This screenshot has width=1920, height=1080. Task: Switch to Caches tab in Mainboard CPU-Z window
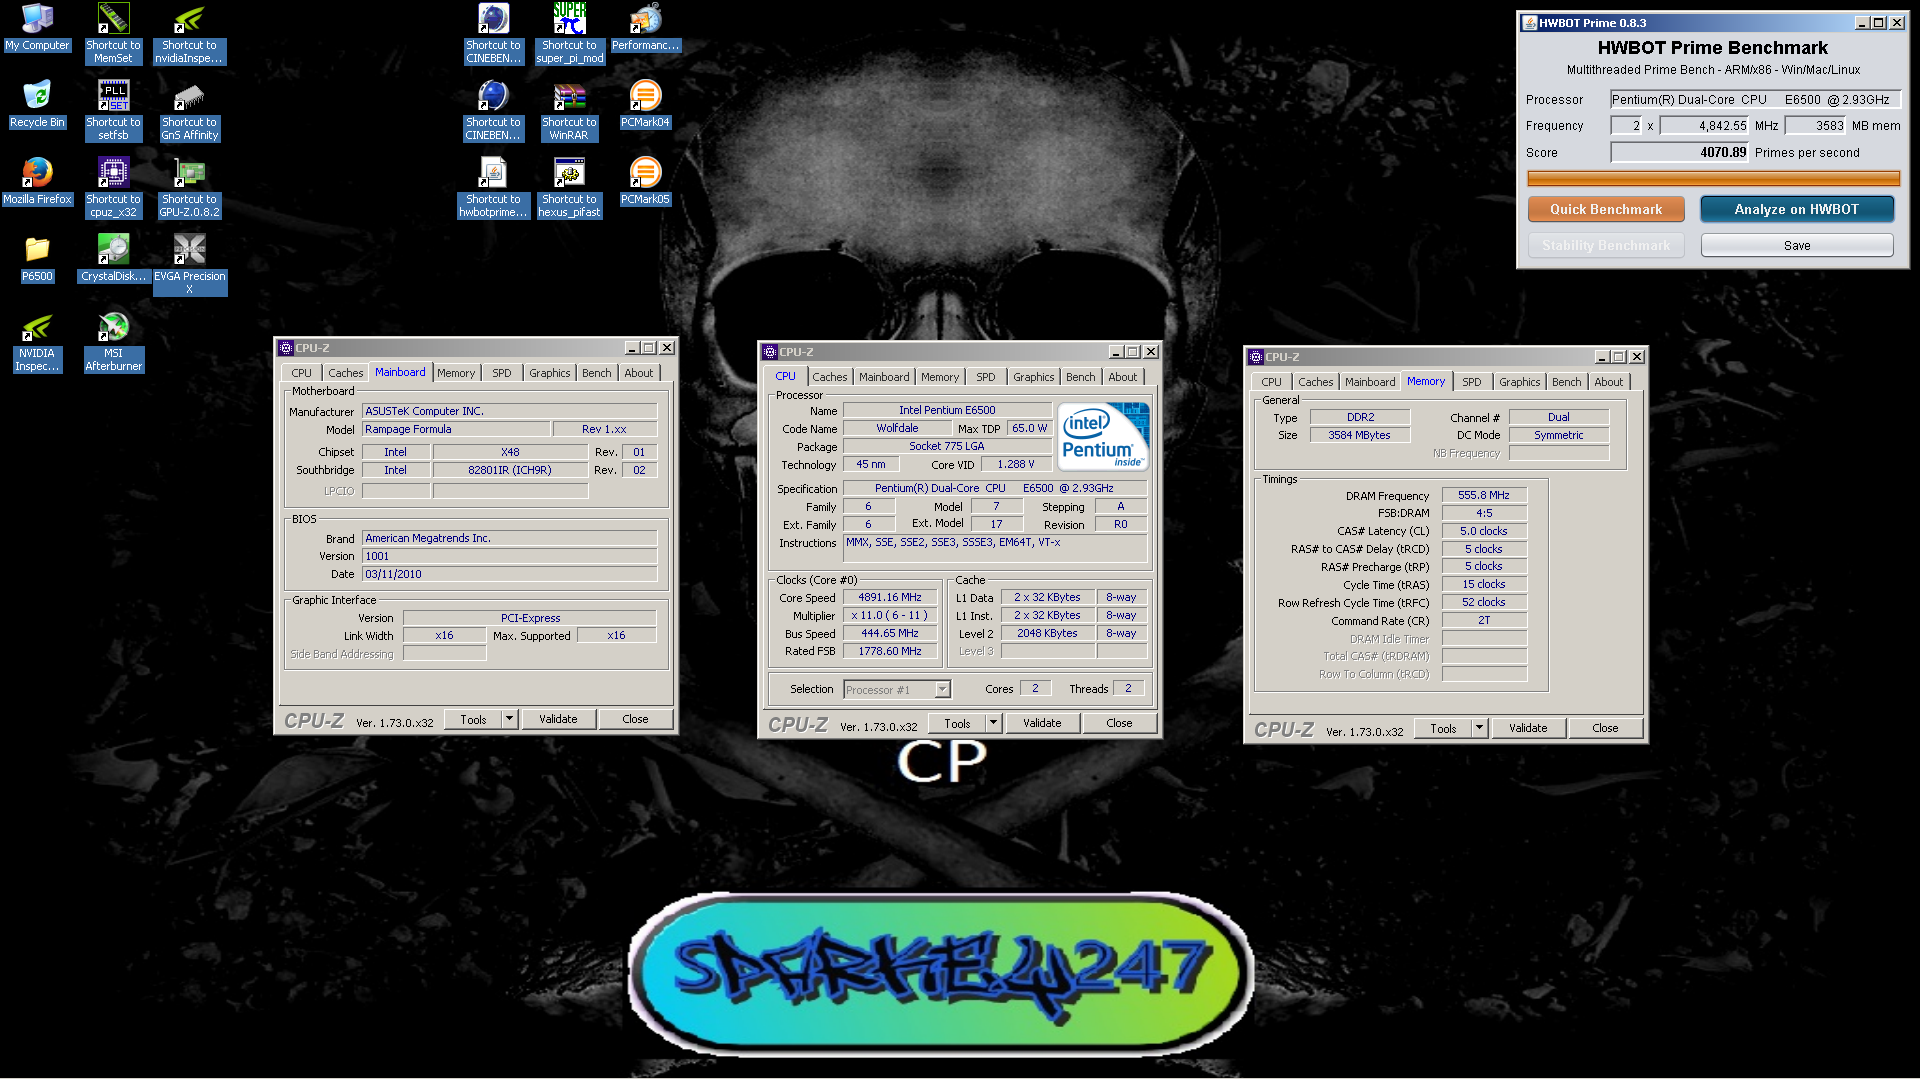pyautogui.click(x=345, y=373)
